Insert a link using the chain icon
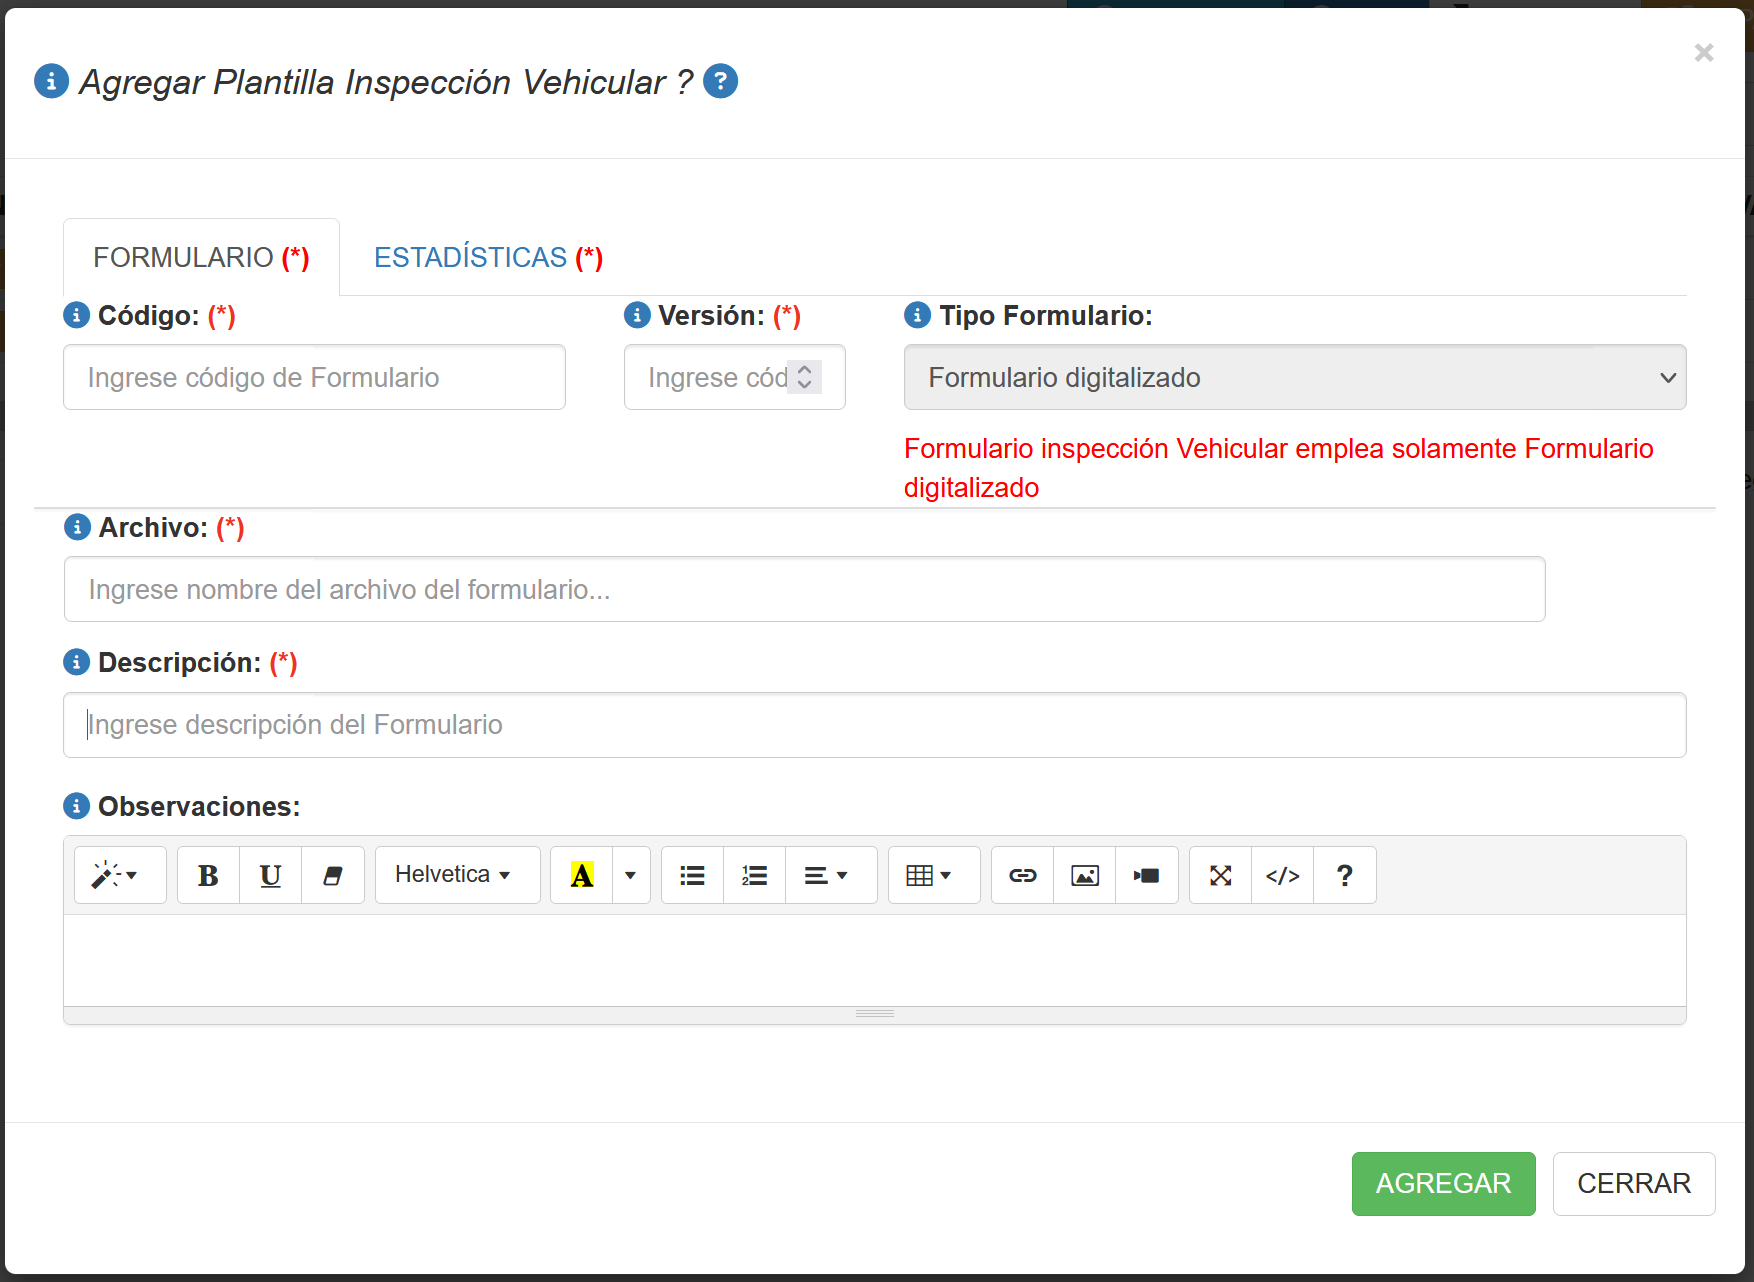Image resolution: width=1754 pixels, height=1282 pixels. (x=1022, y=876)
